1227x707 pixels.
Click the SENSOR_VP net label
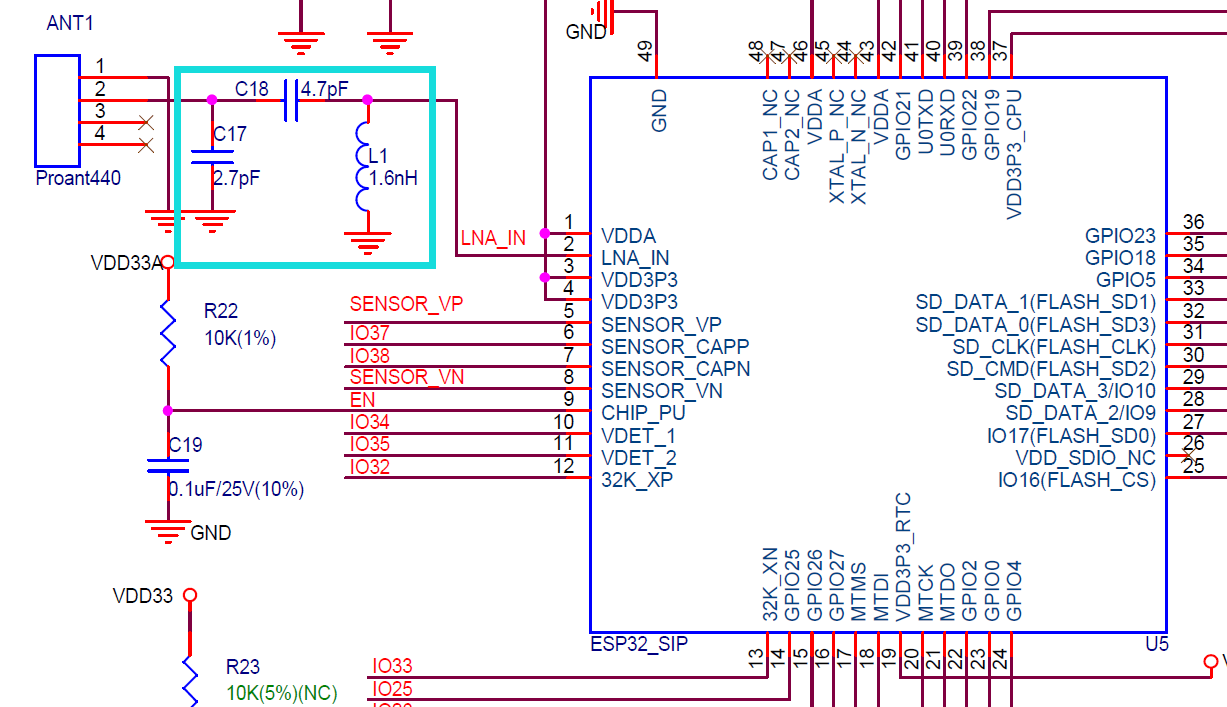406,305
